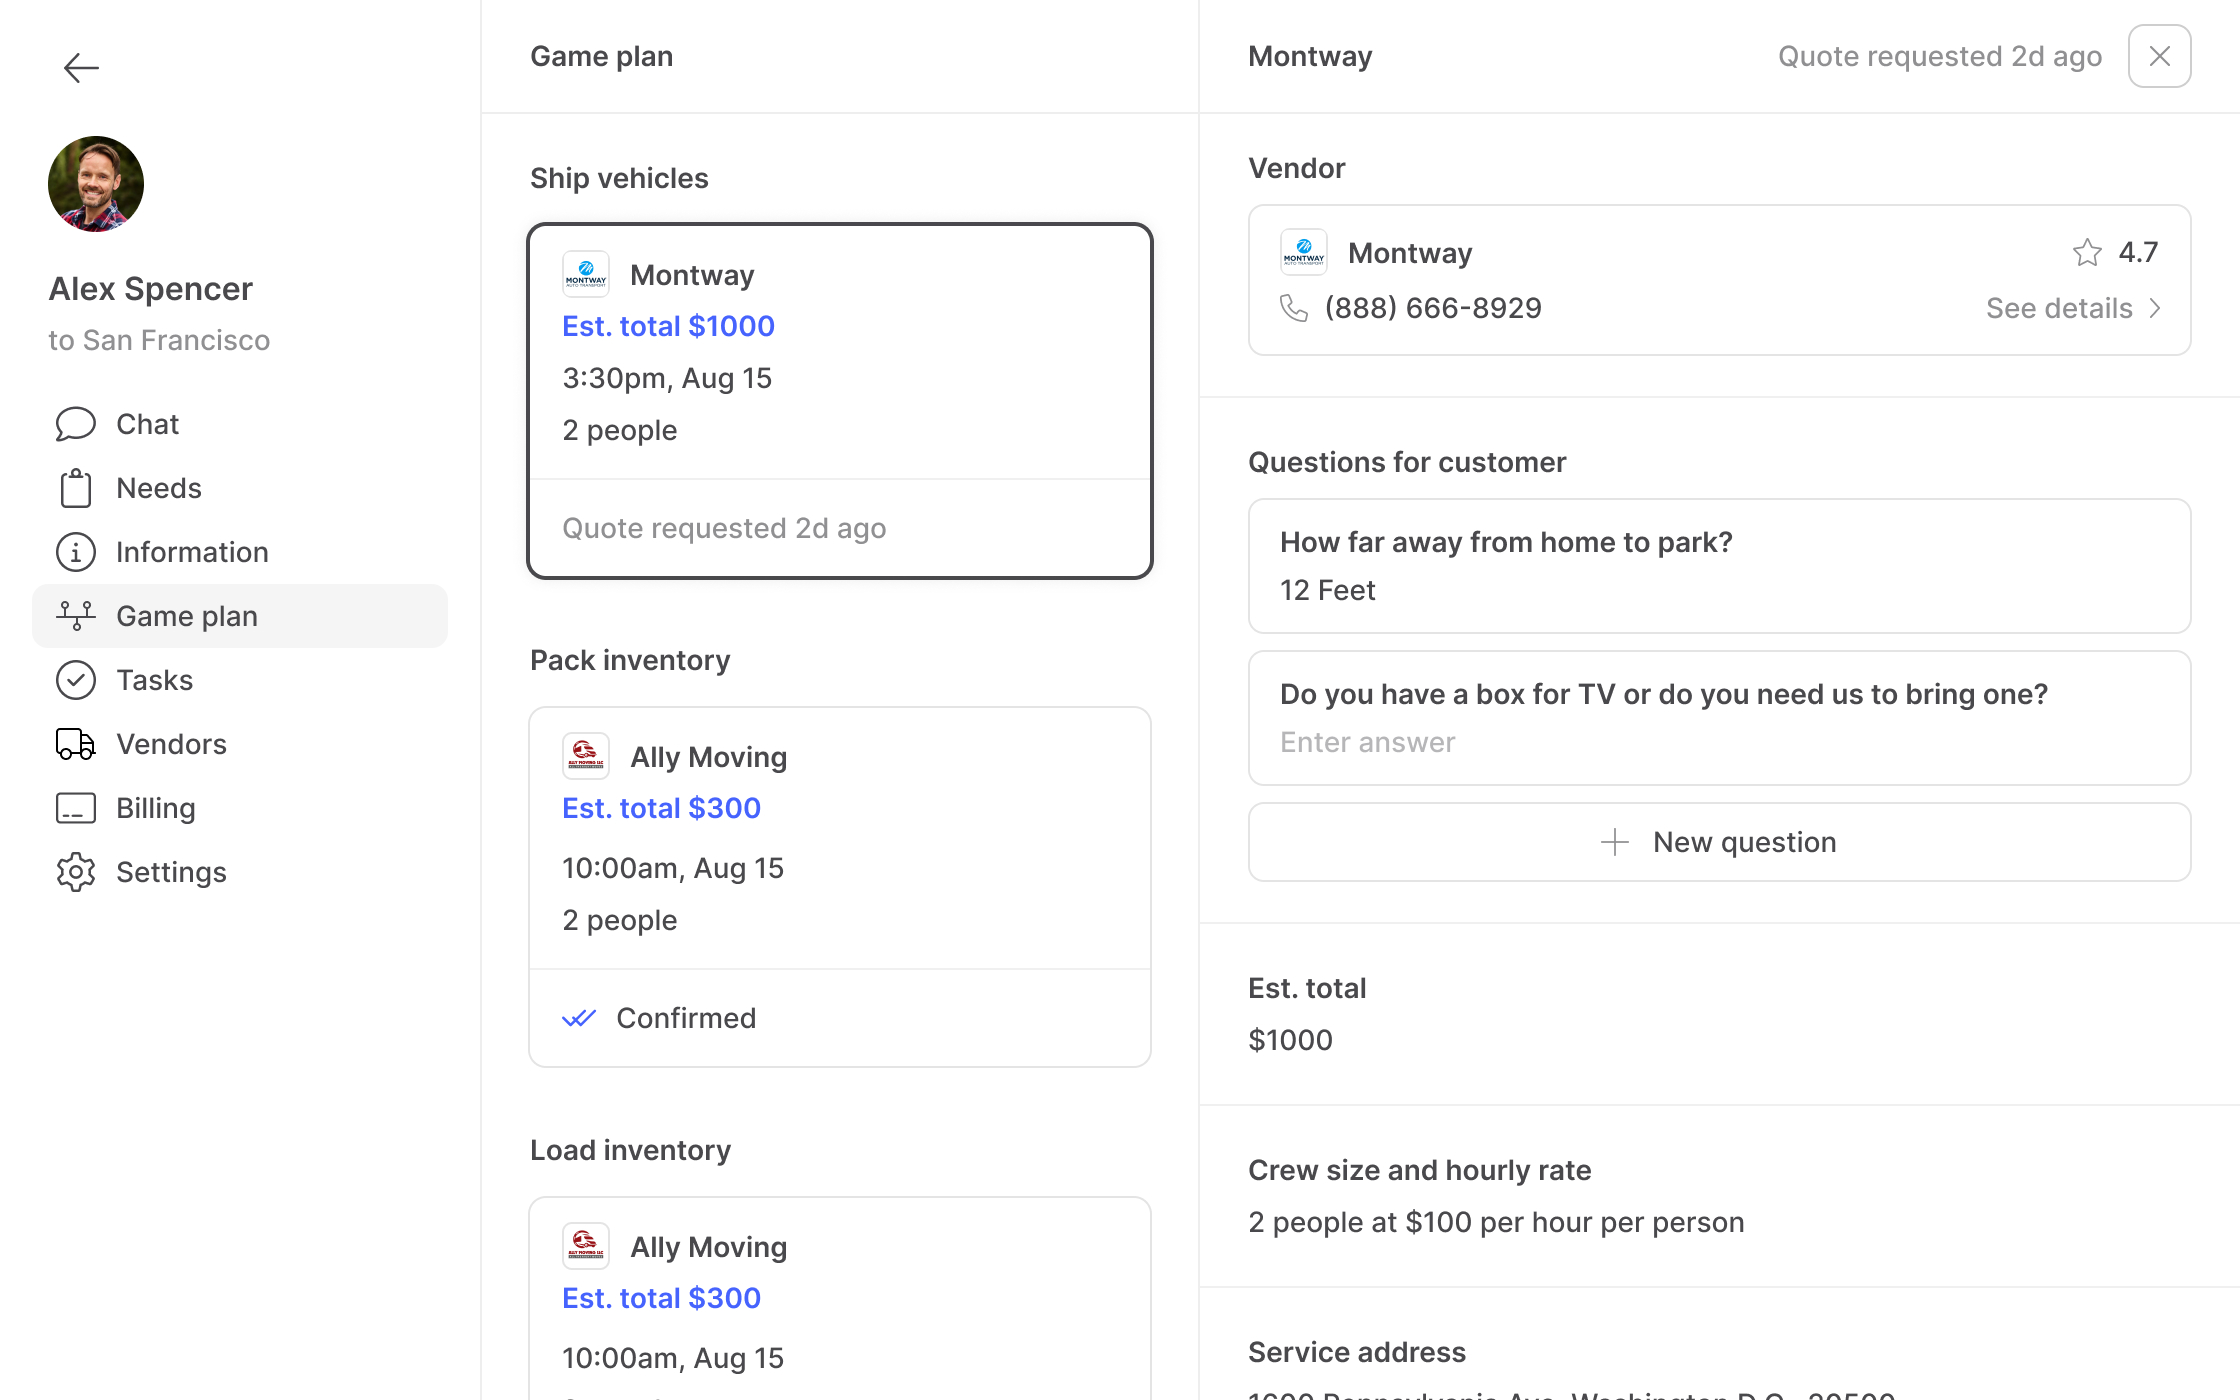Screen dimensions: 2240x1400
Task: Open the Information section
Action: [x=191, y=552]
